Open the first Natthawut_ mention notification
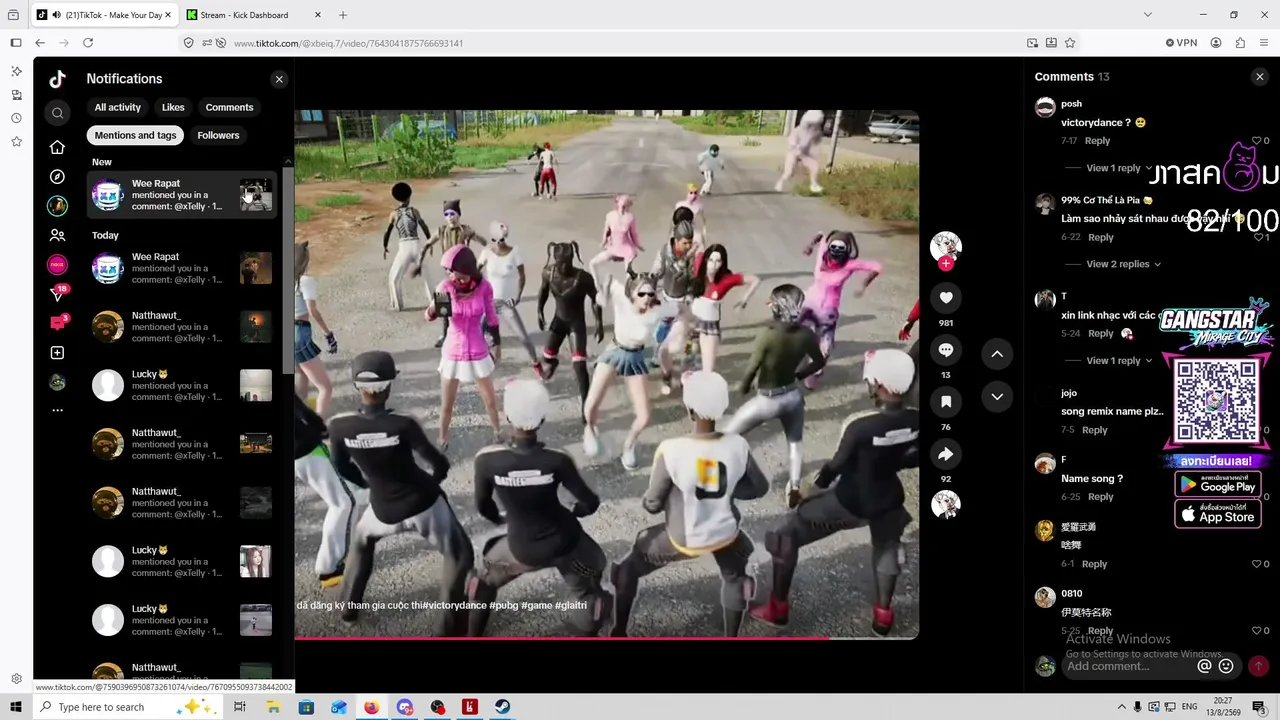Screen dimensions: 1280x720 click(181, 327)
